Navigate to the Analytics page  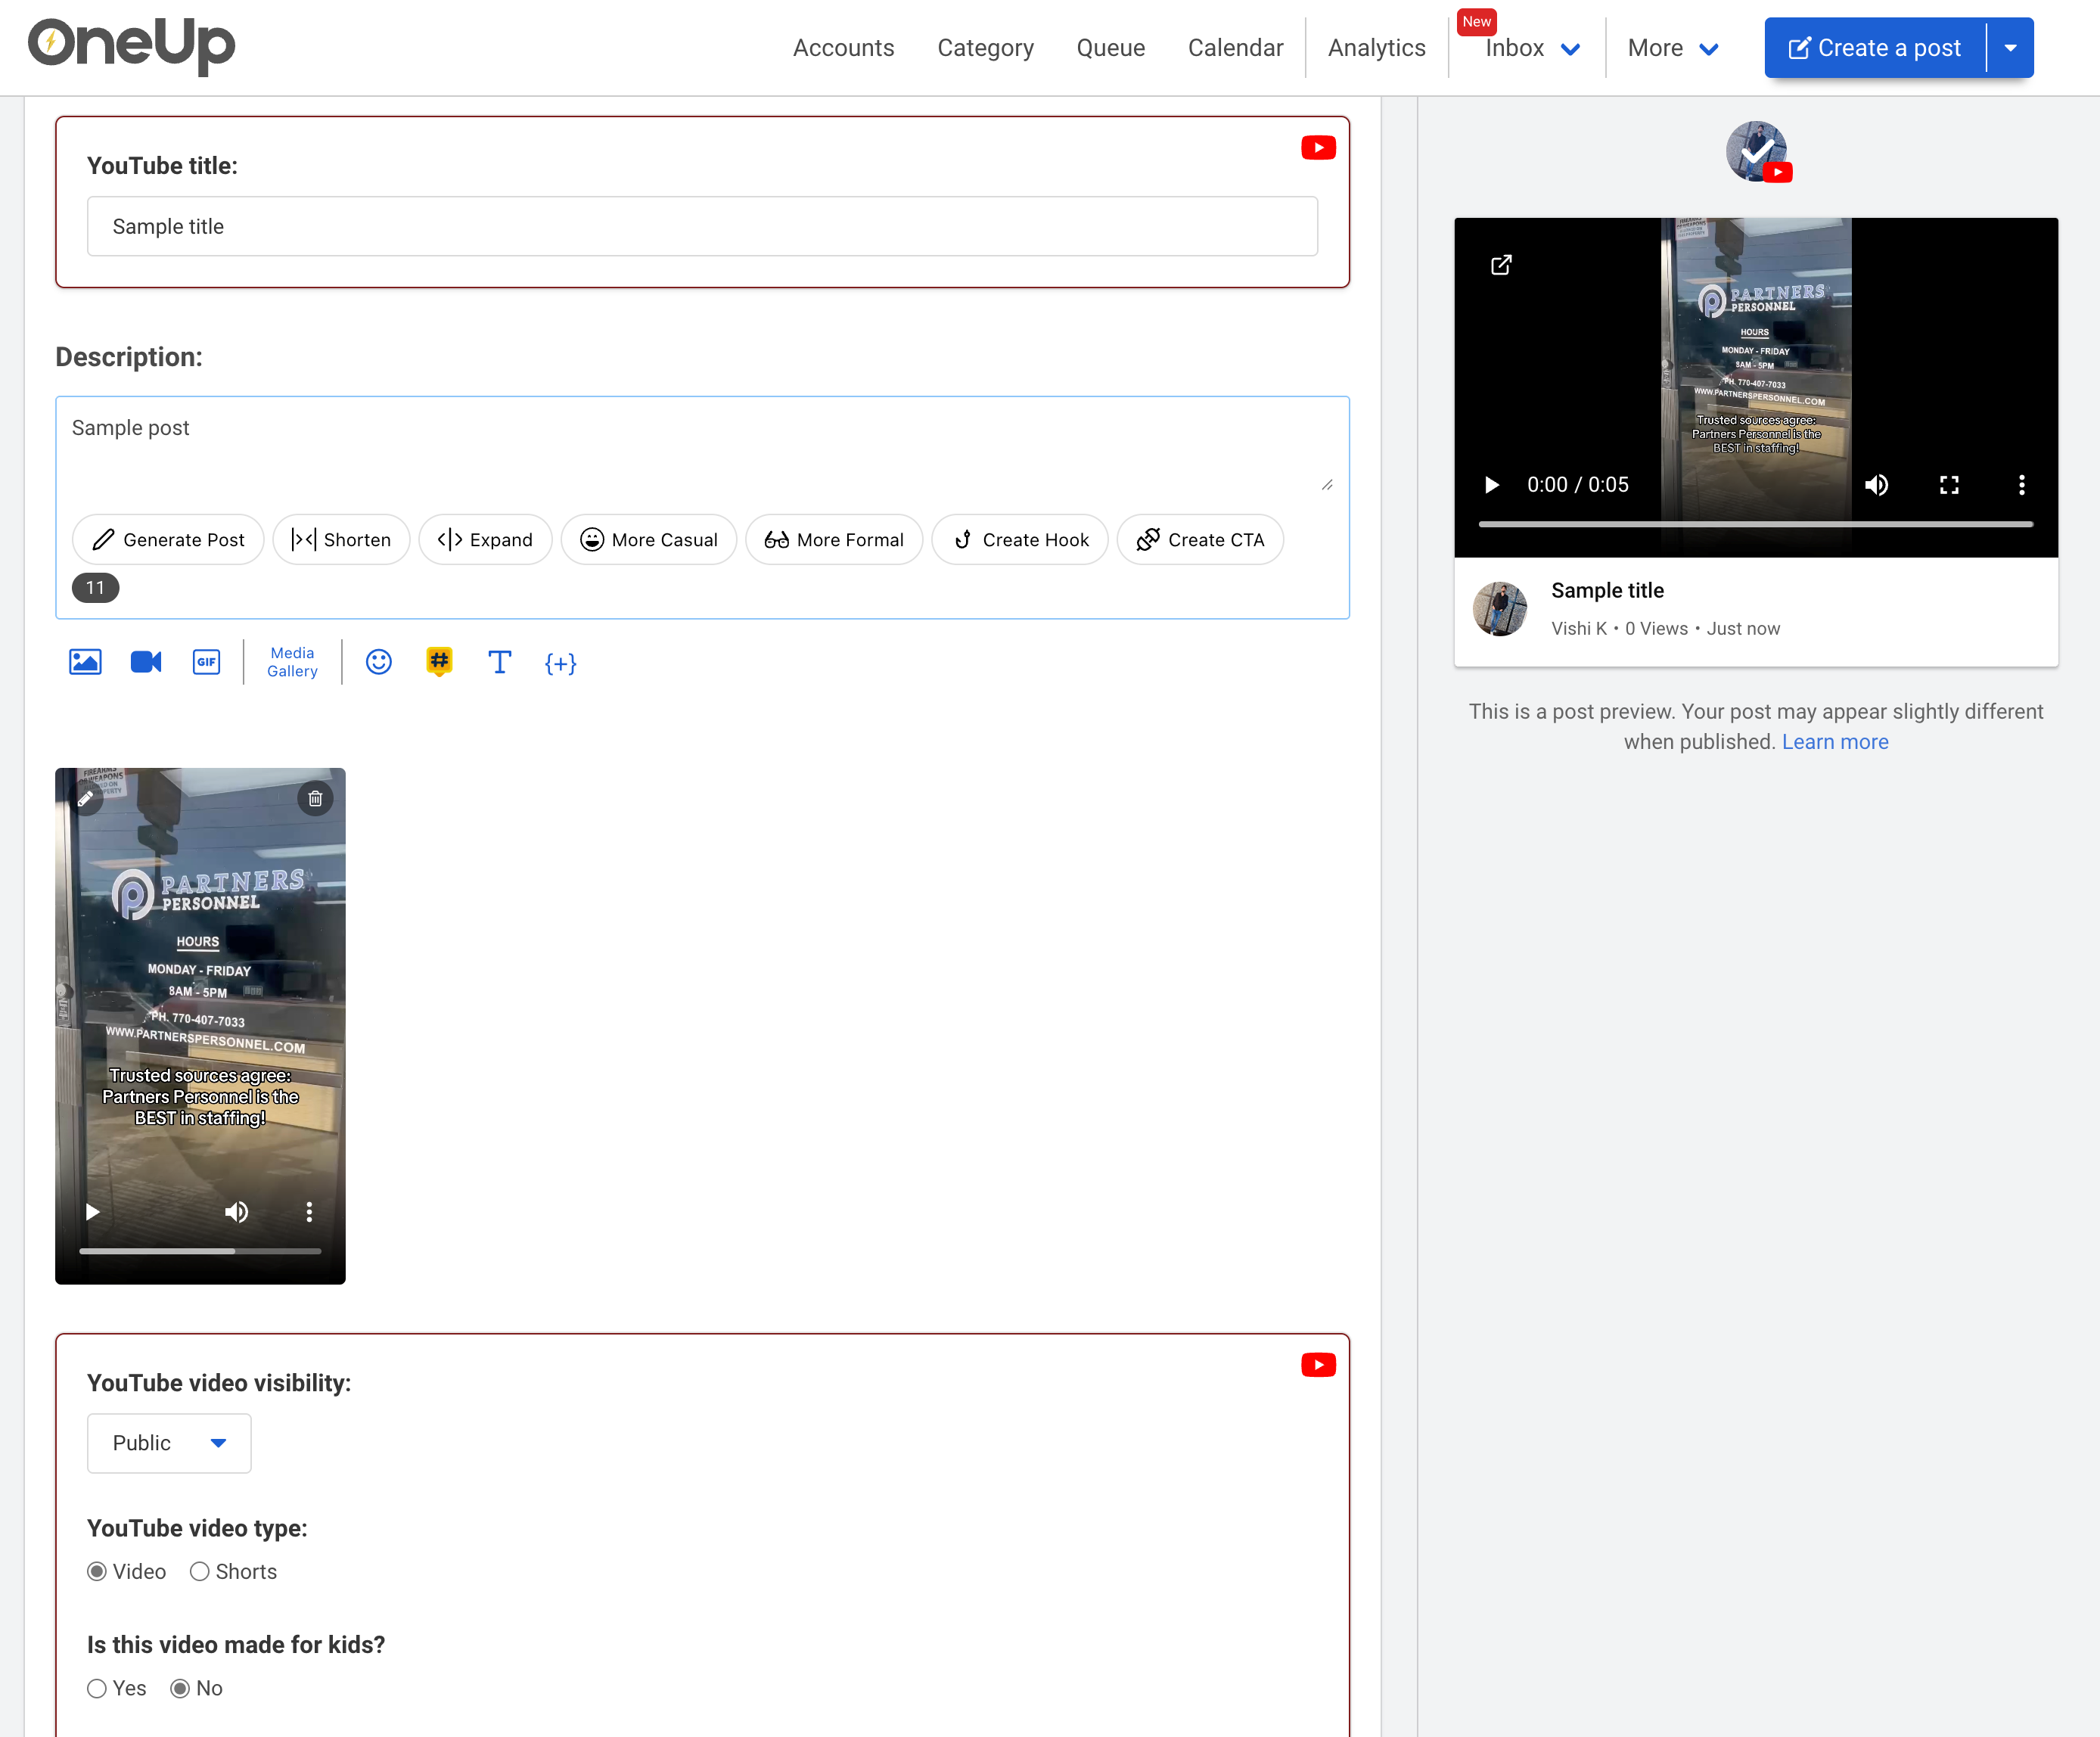pyautogui.click(x=1376, y=47)
